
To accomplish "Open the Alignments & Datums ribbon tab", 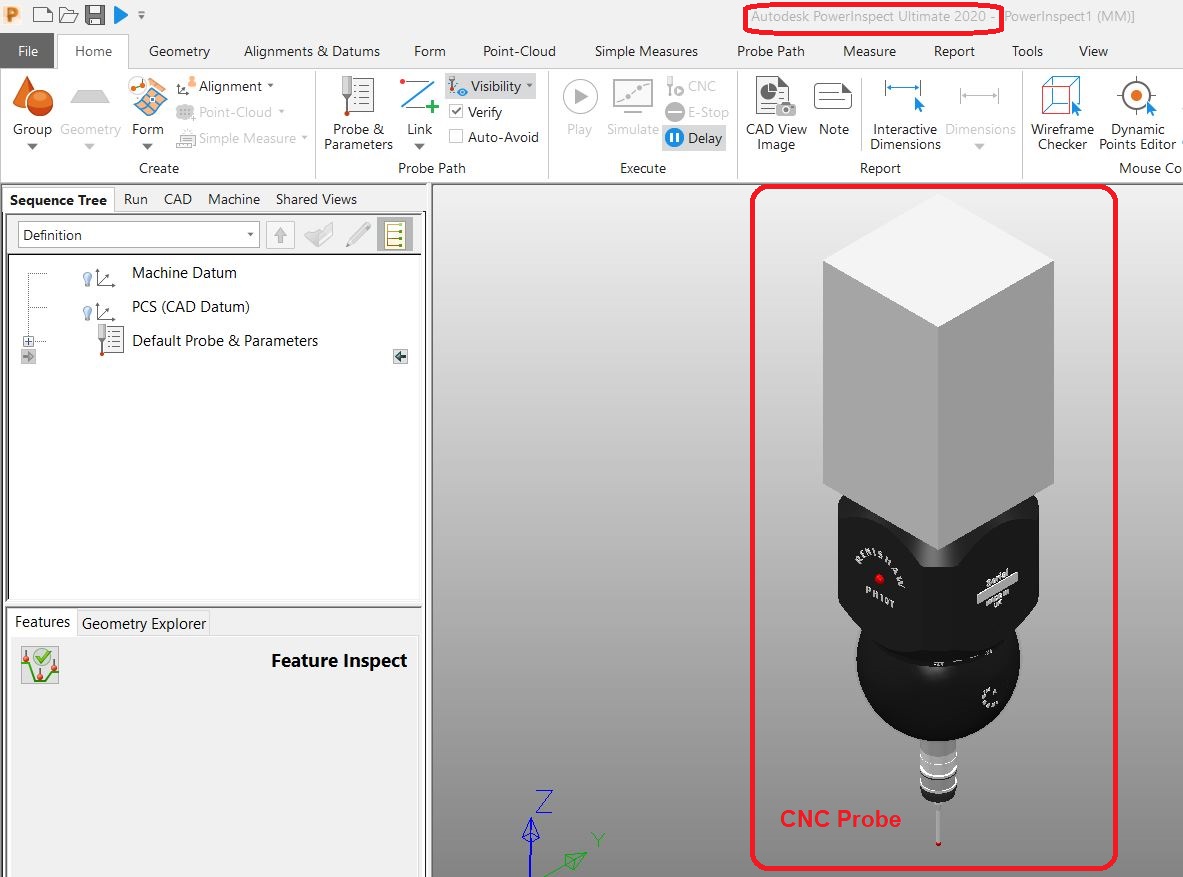I will tap(311, 51).
